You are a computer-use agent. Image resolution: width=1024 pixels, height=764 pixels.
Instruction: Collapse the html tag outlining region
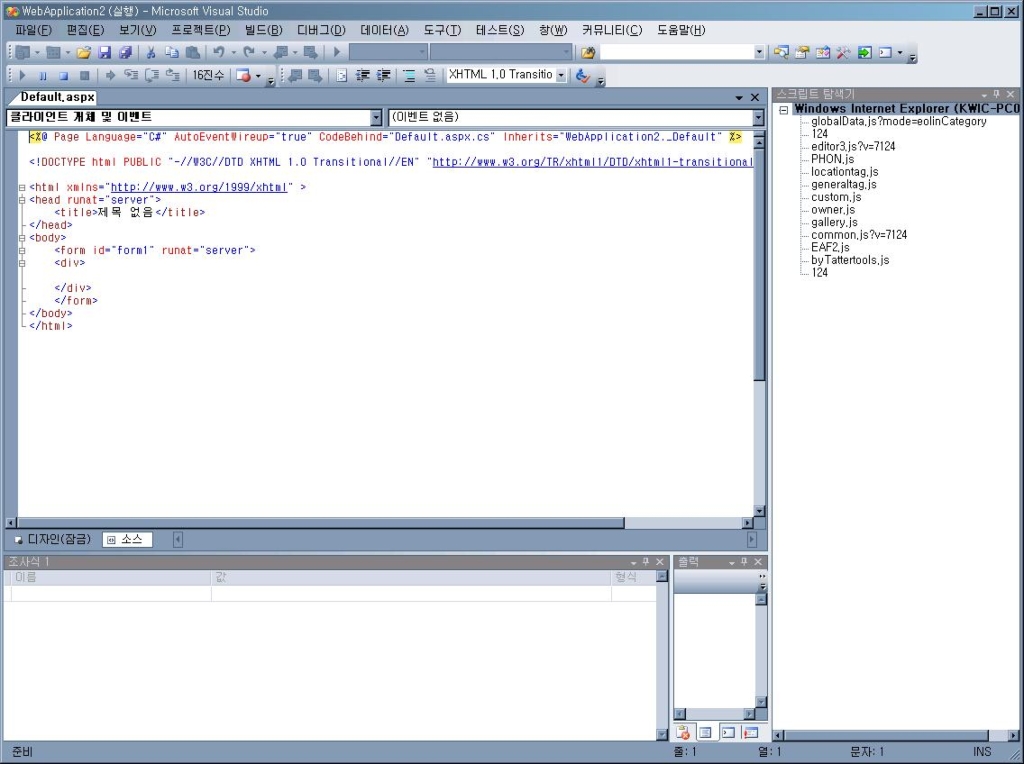pos(22,187)
